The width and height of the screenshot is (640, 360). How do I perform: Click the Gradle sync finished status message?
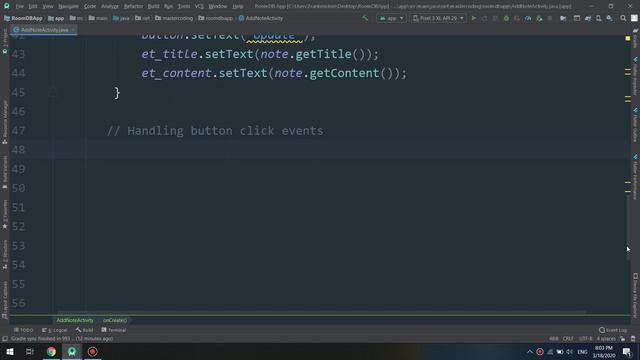tap(62, 338)
